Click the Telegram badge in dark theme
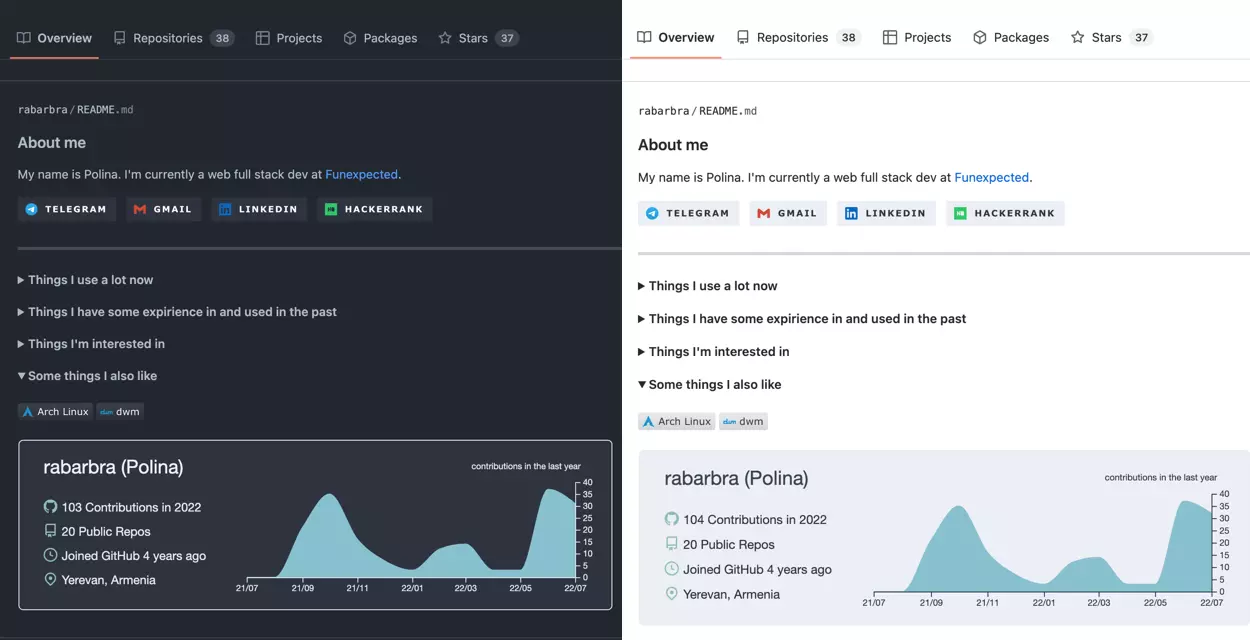The width and height of the screenshot is (1250, 640). (67, 209)
